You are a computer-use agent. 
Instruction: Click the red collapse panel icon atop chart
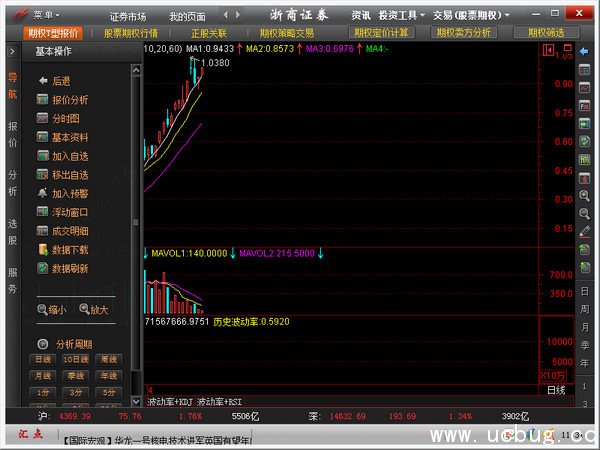click(x=548, y=50)
